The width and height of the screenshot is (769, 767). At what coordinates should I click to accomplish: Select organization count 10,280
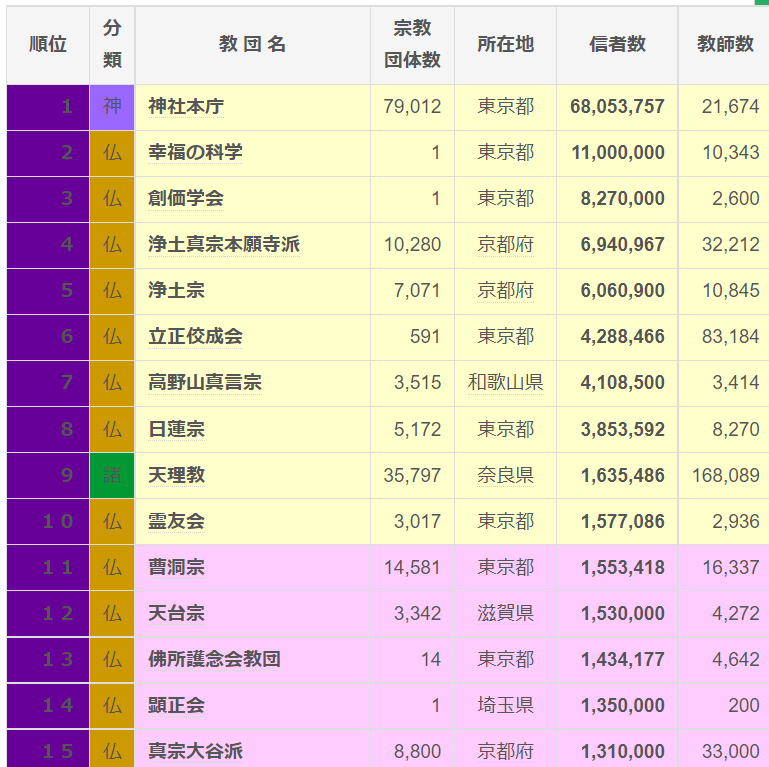412,244
